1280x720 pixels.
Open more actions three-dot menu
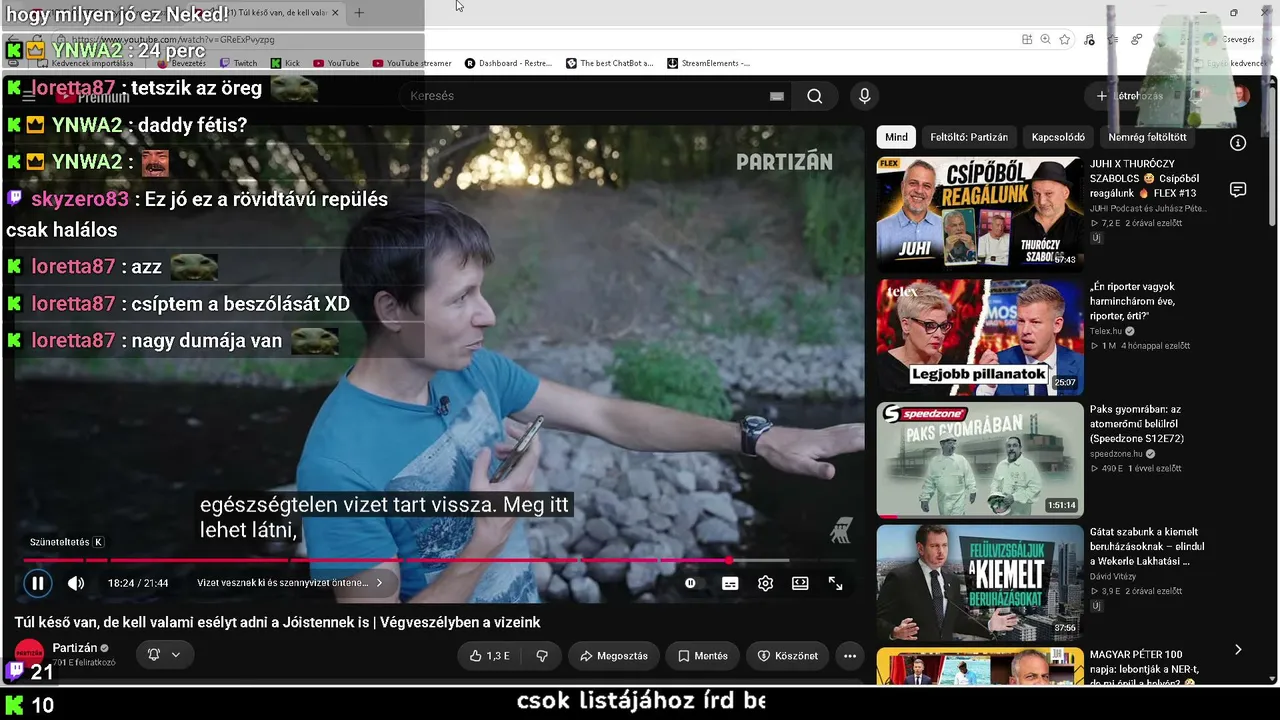click(850, 656)
